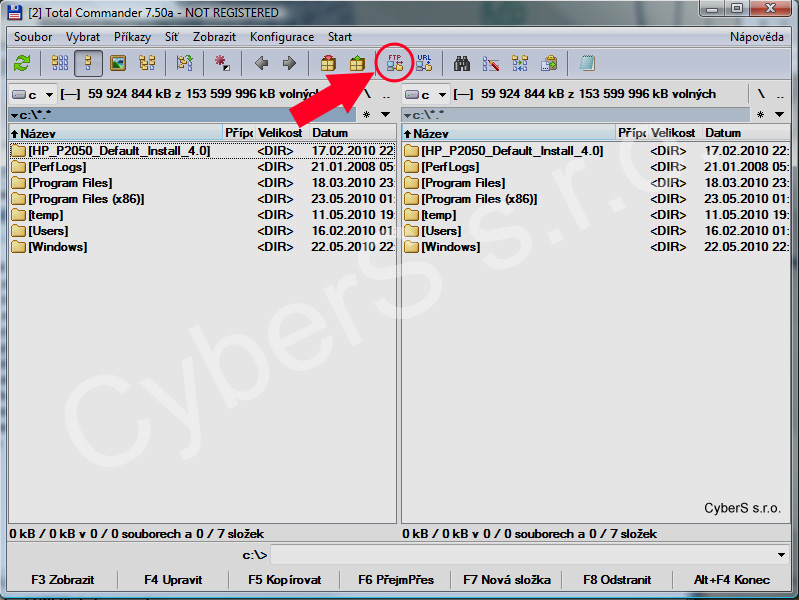Open directory tree view icon
This screenshot has width=799, height=600.
coord(147,63)
